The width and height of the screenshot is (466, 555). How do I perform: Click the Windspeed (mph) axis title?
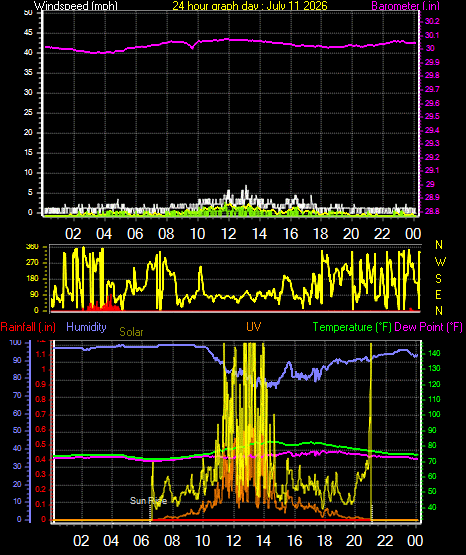pos(76,6)
